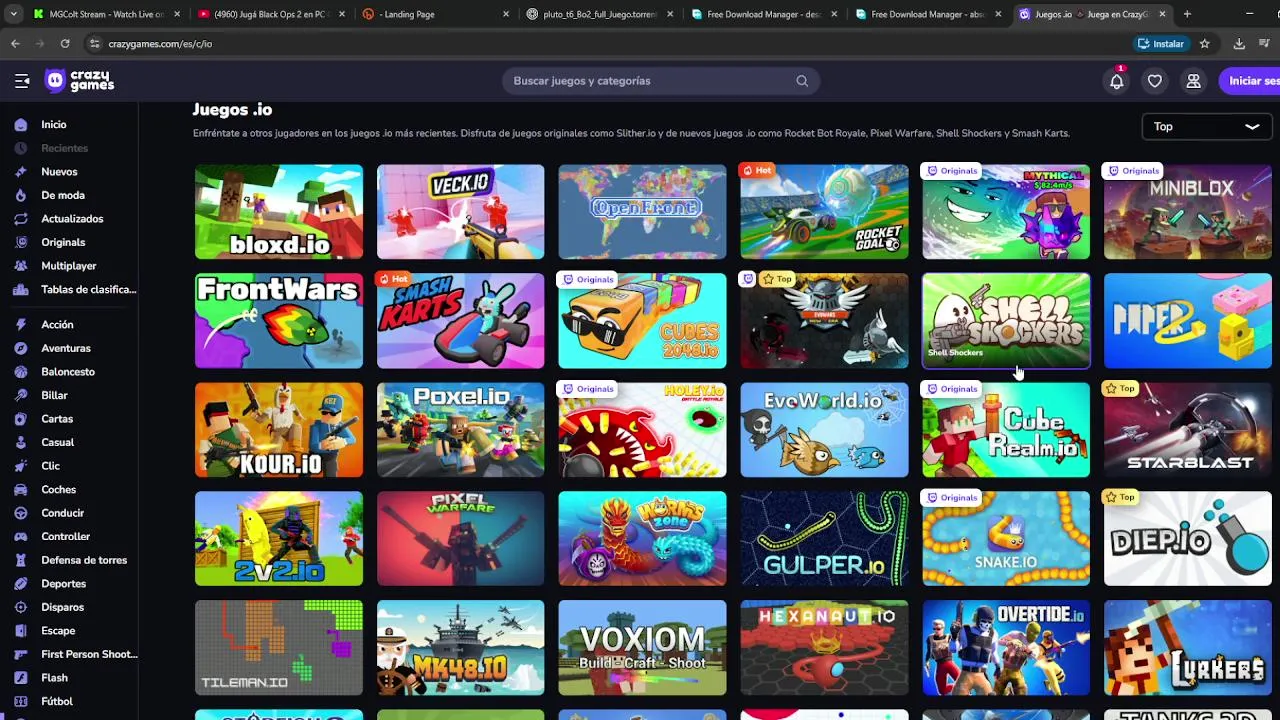Click the Baloncesto category icon
The image size is (1280, 720).
point(20,372)
